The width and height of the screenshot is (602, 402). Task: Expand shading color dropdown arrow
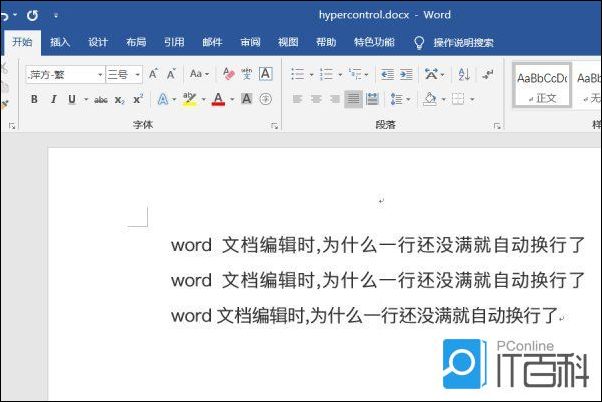pyautogui.click(x=443, y=100)
